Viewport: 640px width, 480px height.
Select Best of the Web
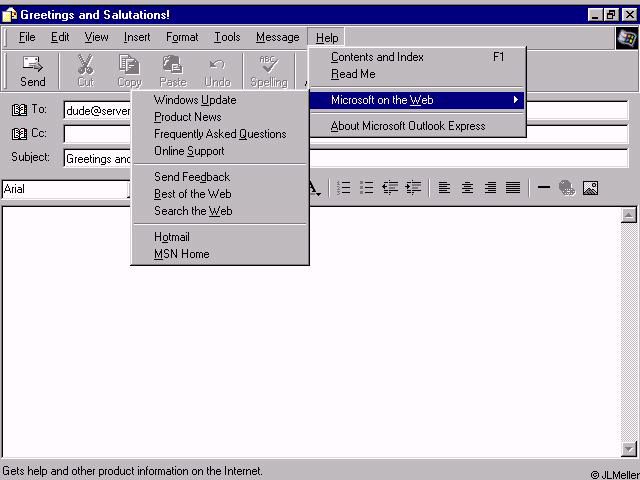220,194
